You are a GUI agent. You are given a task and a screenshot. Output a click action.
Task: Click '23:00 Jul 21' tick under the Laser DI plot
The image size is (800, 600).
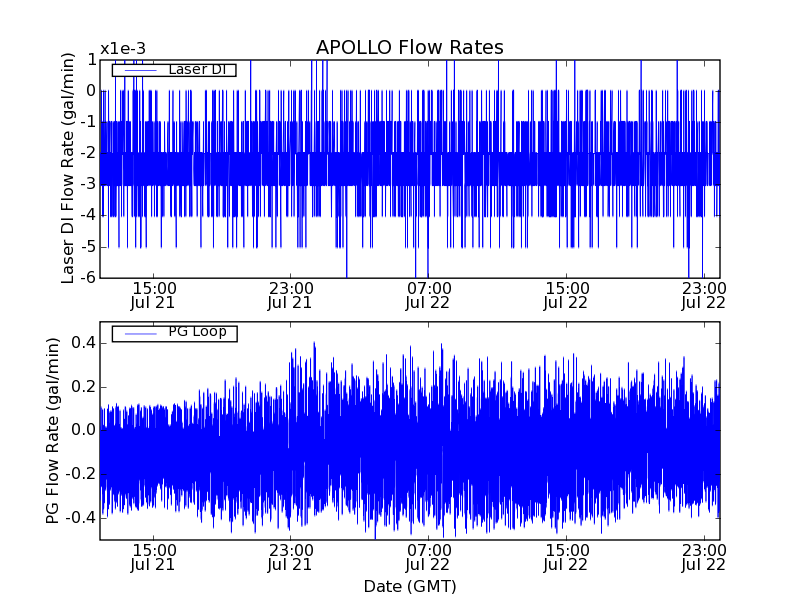[x=290, y=295]
